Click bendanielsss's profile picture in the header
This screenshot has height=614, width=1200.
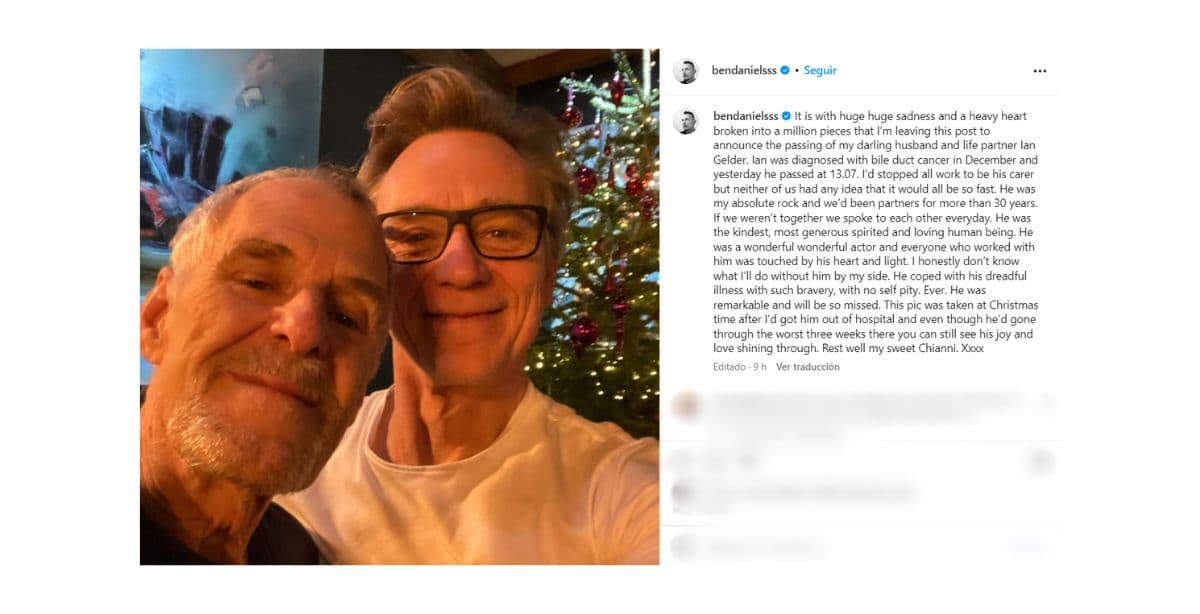point(686,70)
